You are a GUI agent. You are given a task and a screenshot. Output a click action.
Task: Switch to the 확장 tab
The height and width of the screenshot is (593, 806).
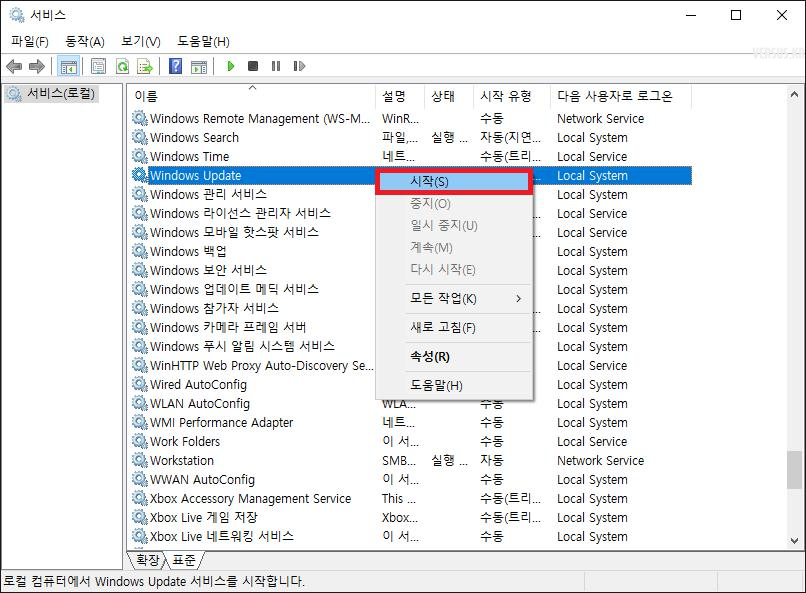pyautogui.click(x=148, y=560)
